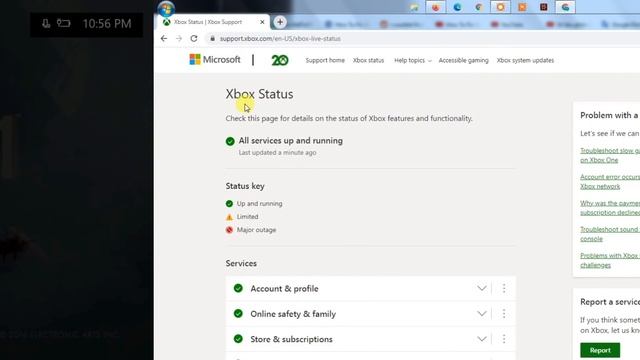Image resolution: width=640 pixels, height=360 pixels.
Task: Click the black square taskbar icon
Action: [544, 7]
